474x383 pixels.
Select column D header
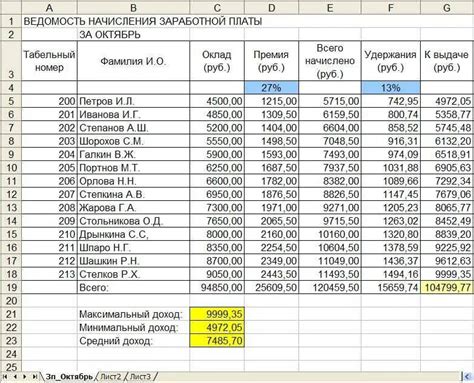tap(272, 7)
